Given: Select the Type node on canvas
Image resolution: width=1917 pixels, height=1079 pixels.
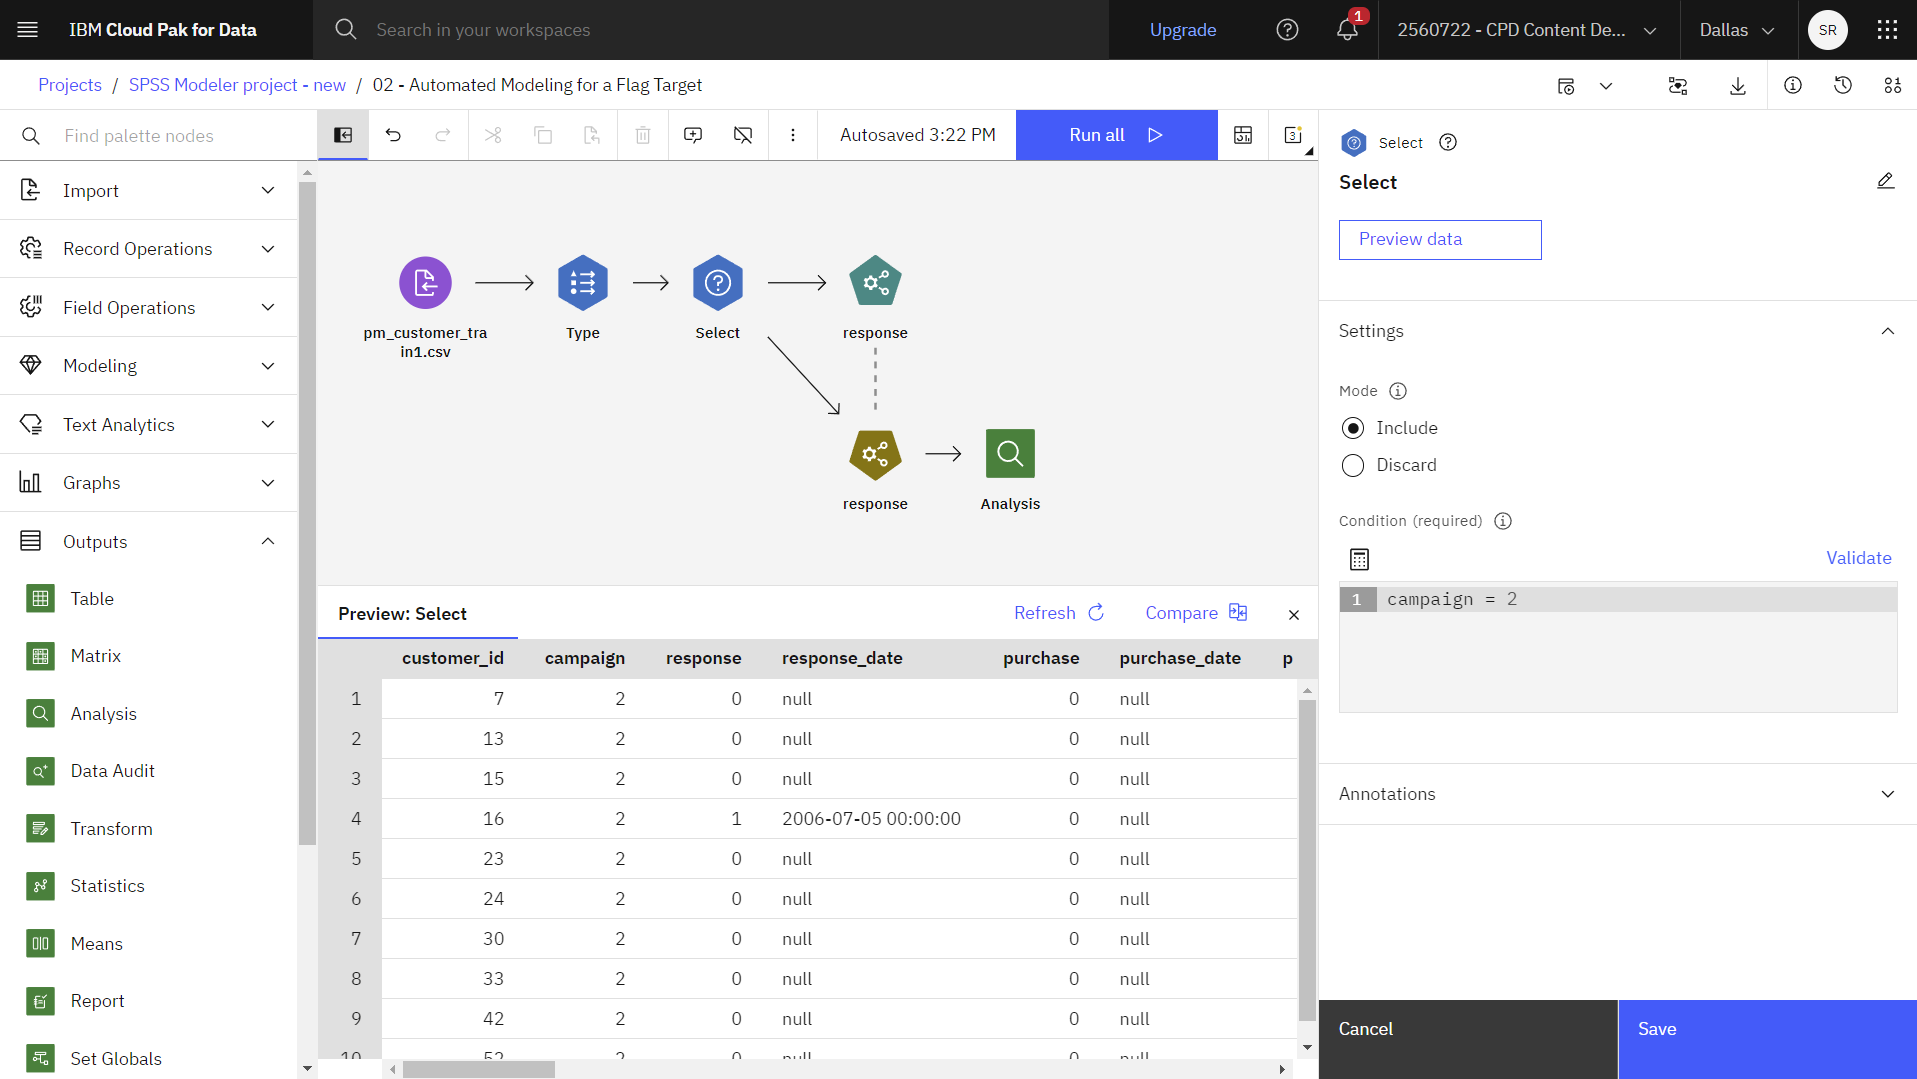Looking at the screenshot, I should point(583,283).
